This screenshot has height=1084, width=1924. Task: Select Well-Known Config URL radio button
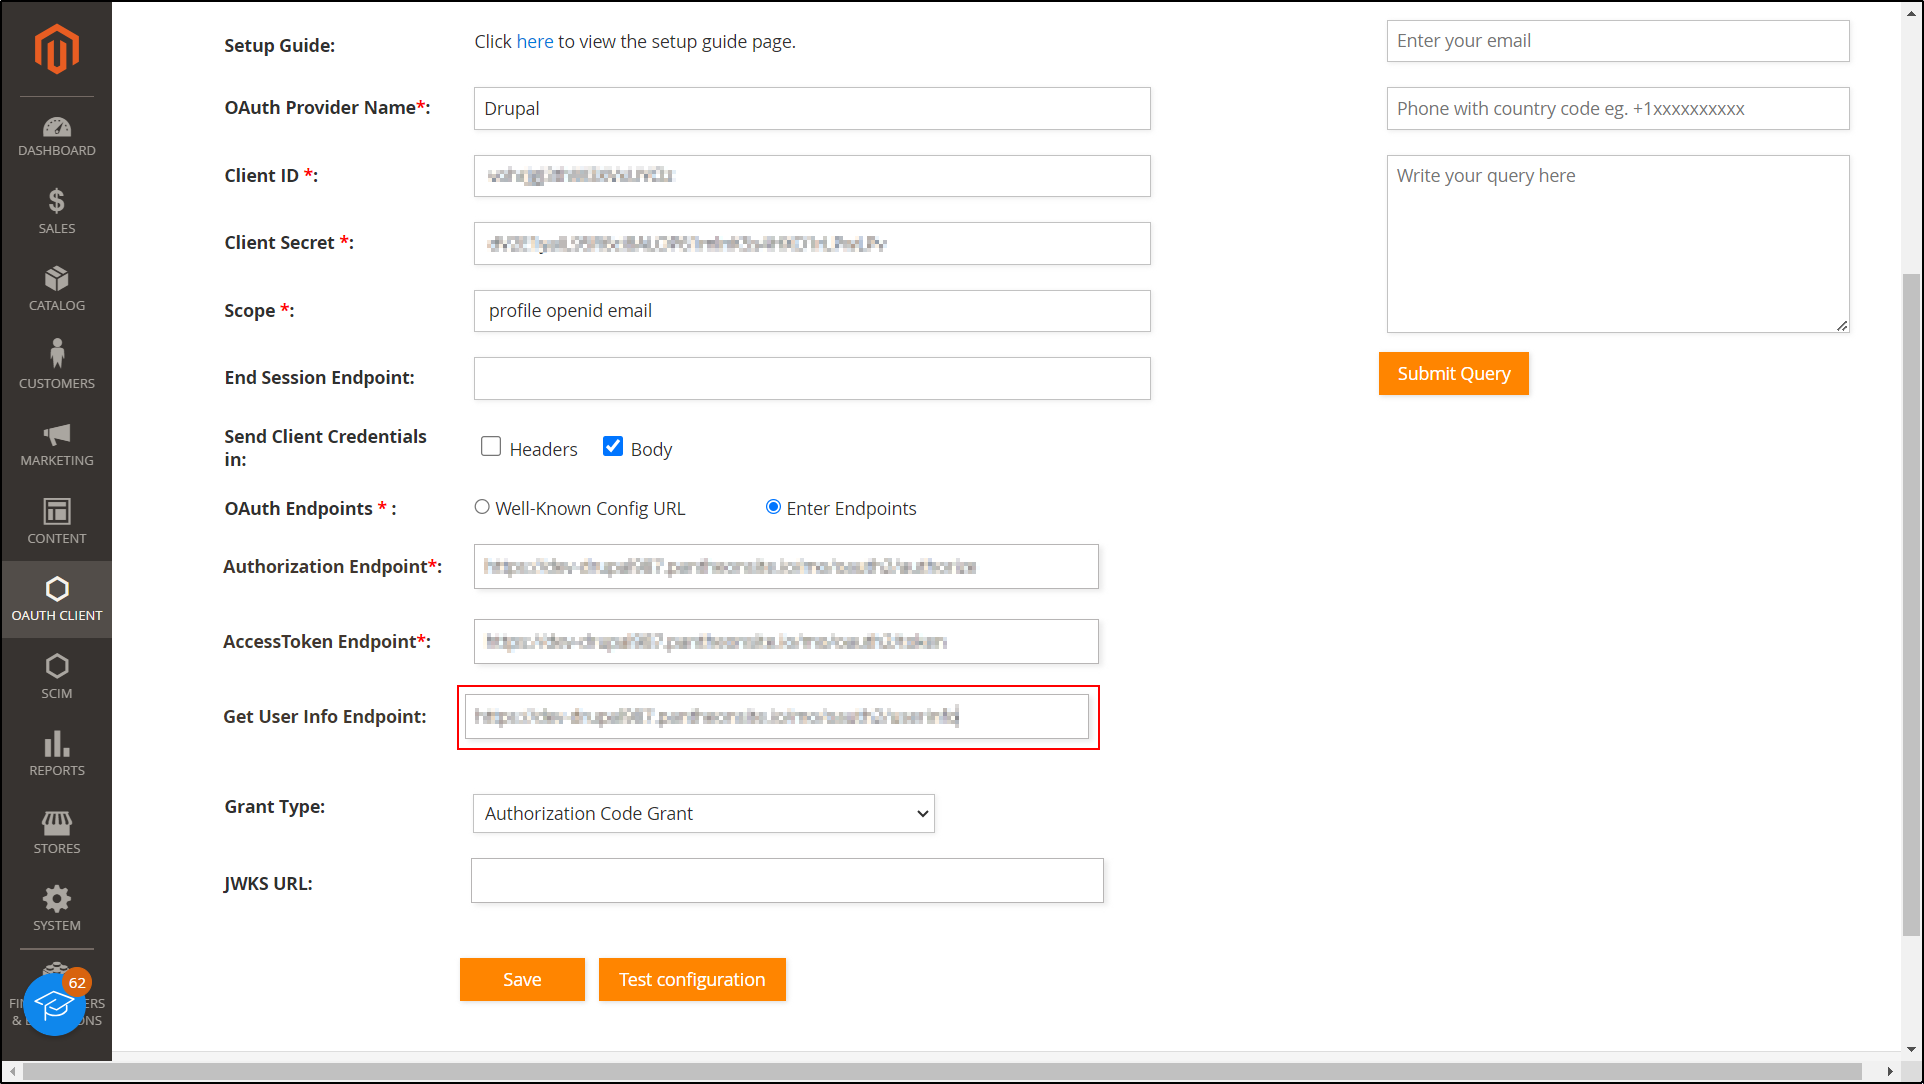tap(482, 507)
